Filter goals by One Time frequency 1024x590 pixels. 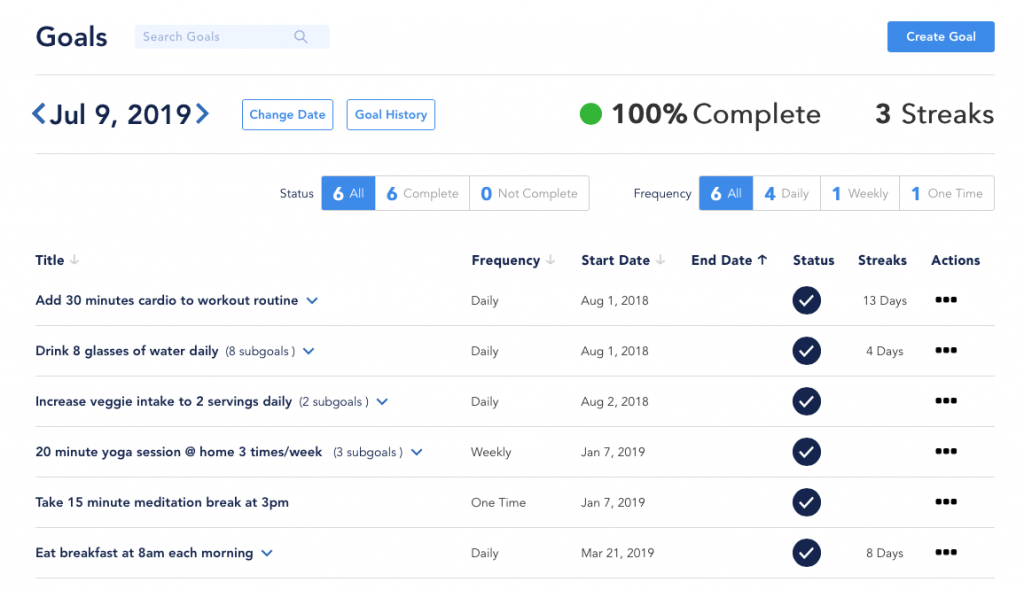click(x=947, y=193)
